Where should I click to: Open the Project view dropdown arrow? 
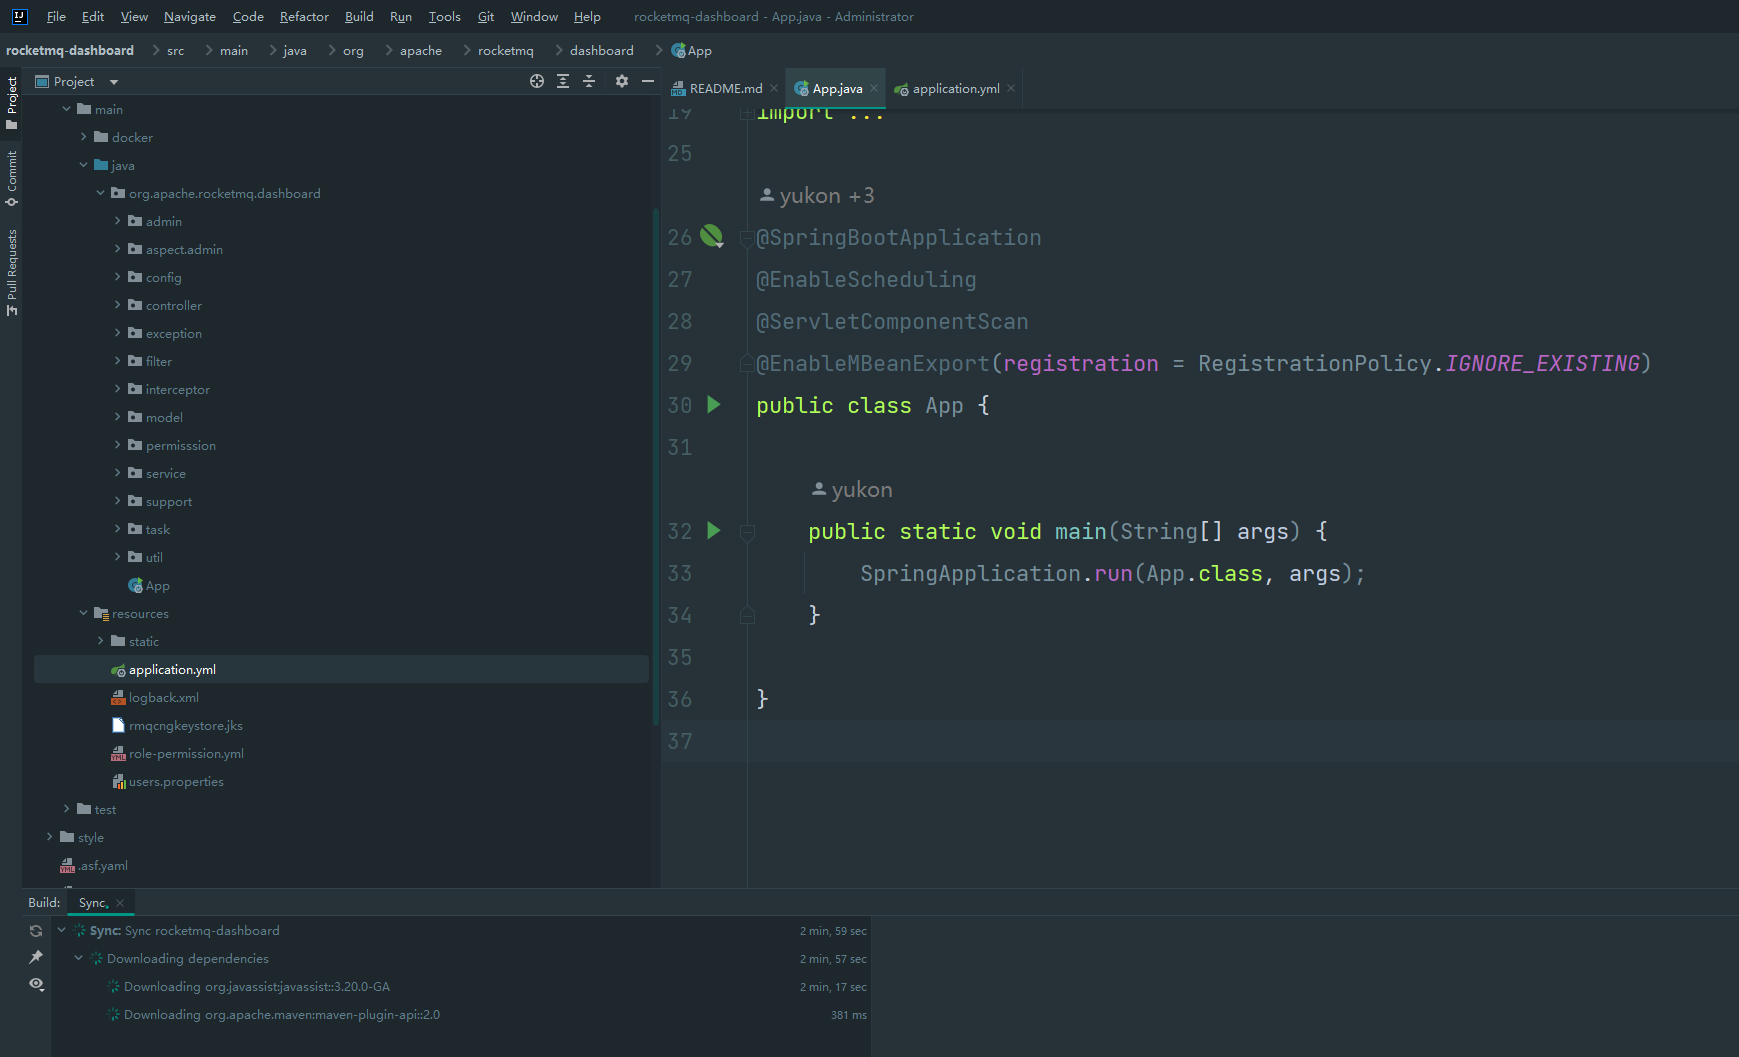[x=114, y=82]
